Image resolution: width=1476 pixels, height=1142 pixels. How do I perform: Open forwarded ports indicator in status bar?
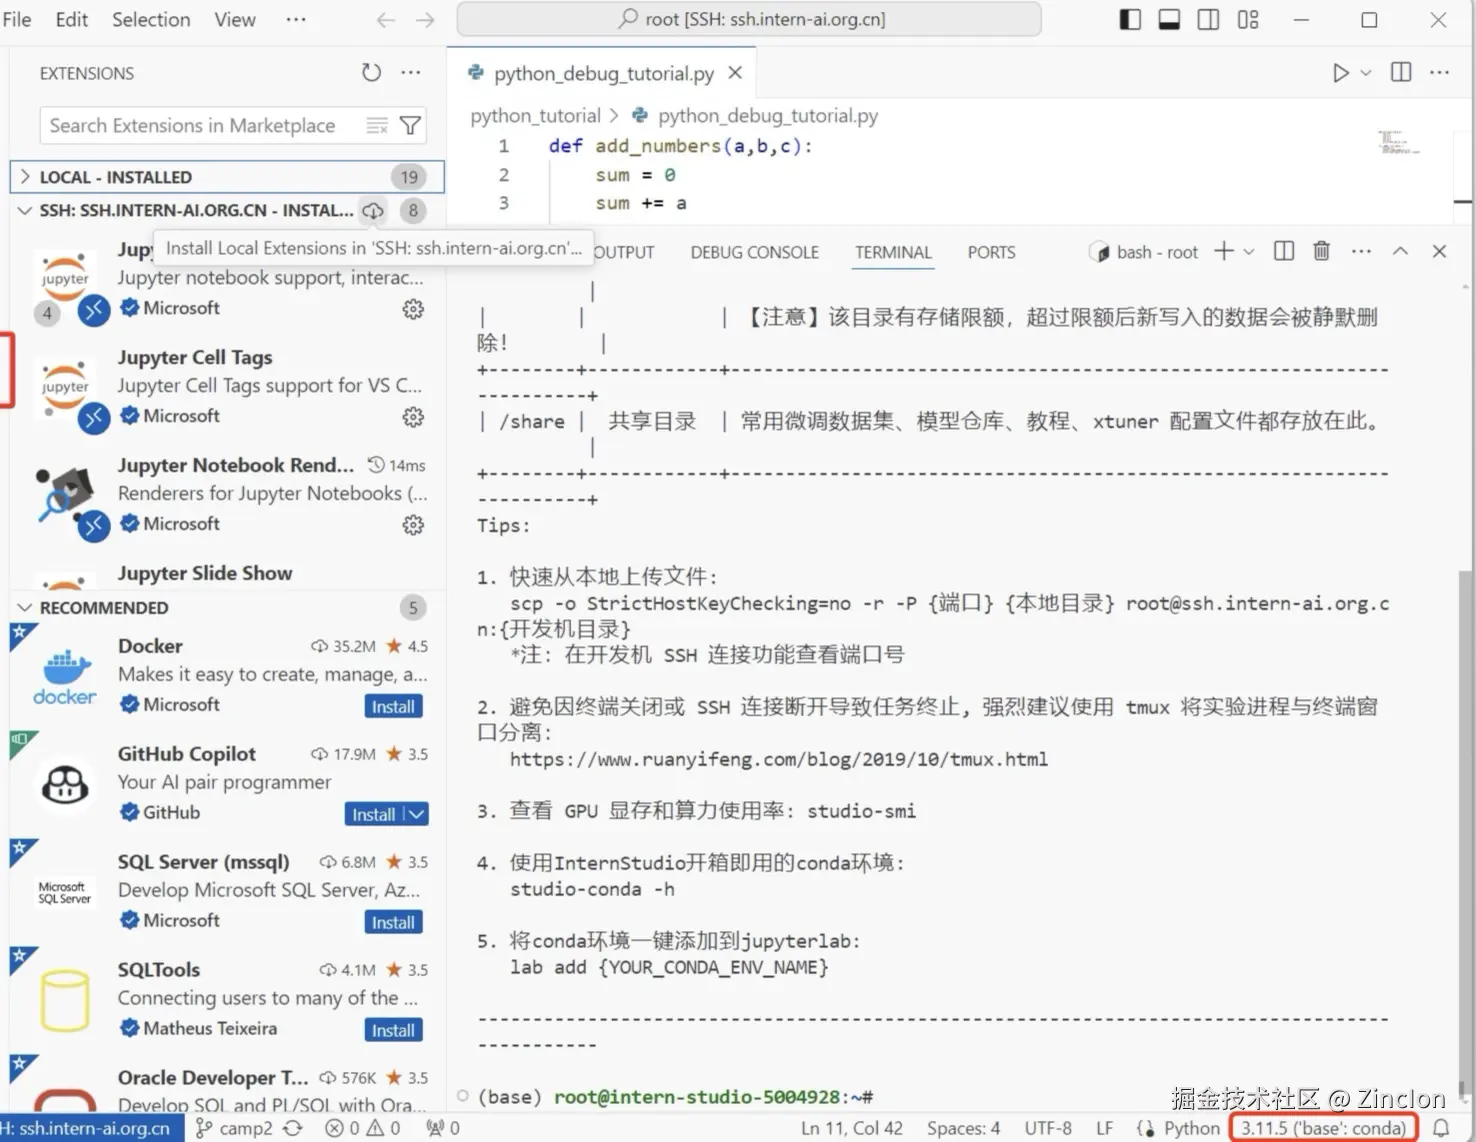coord(443,1128)
